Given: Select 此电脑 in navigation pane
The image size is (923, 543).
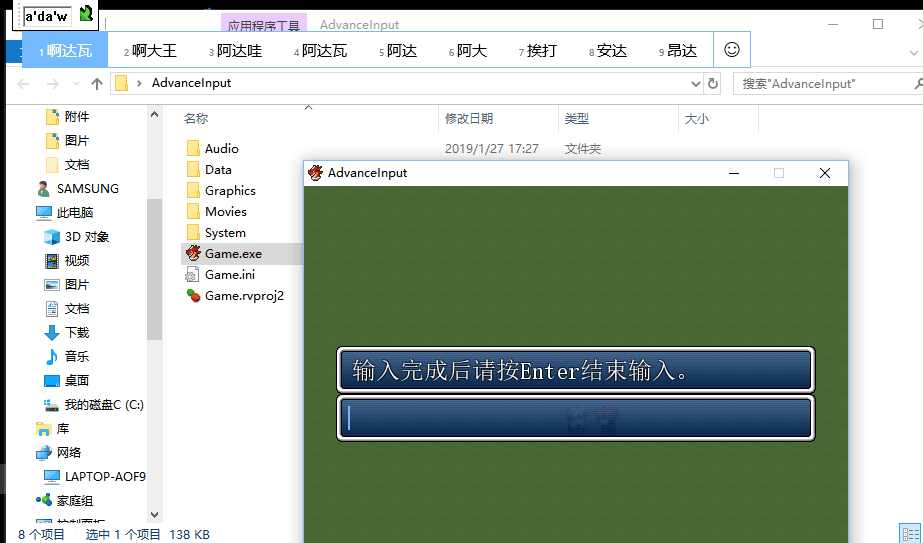Looking at the screenshot, I should pos(75,213).
